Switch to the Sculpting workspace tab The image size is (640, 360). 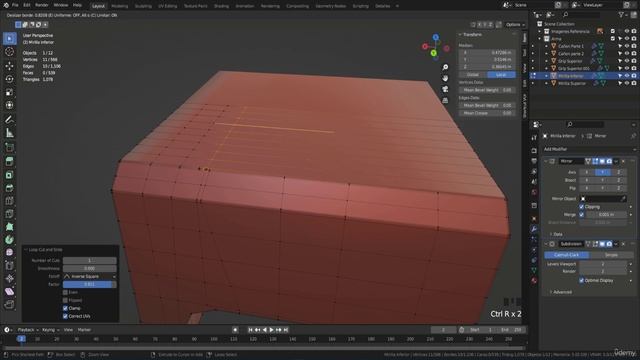(143, 6)
